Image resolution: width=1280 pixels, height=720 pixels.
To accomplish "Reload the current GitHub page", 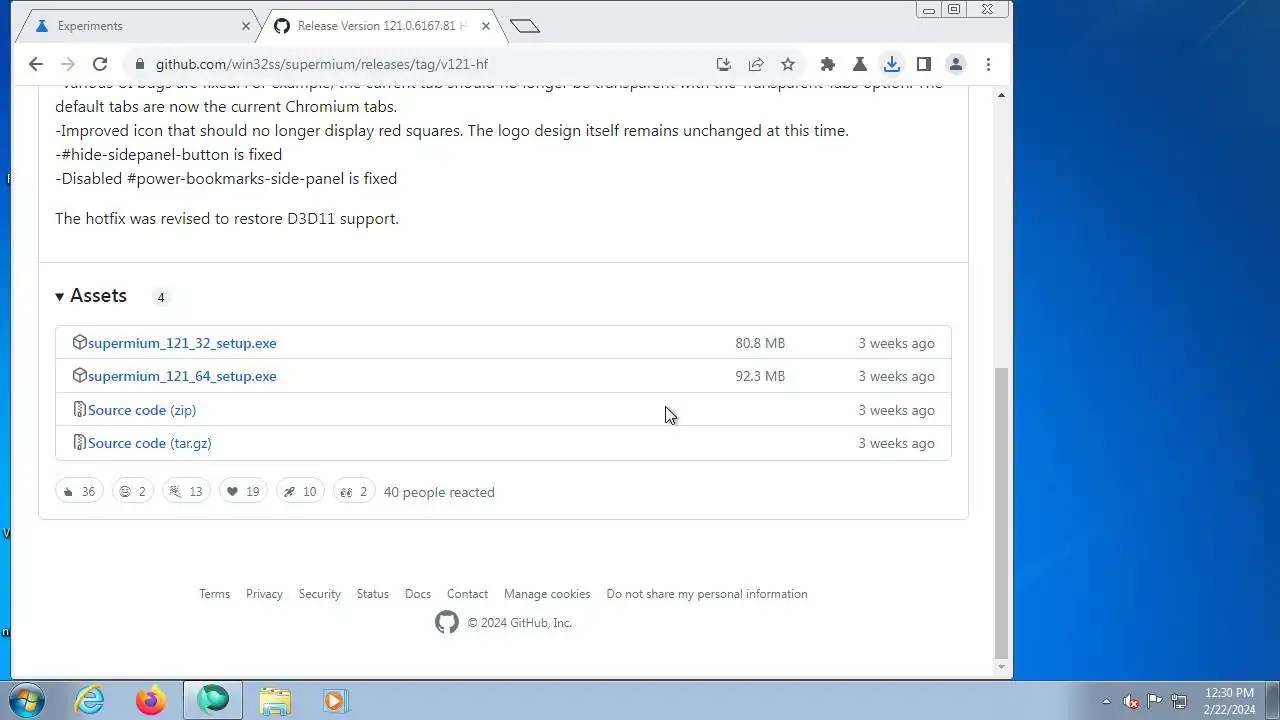I will tap(100, 64).
